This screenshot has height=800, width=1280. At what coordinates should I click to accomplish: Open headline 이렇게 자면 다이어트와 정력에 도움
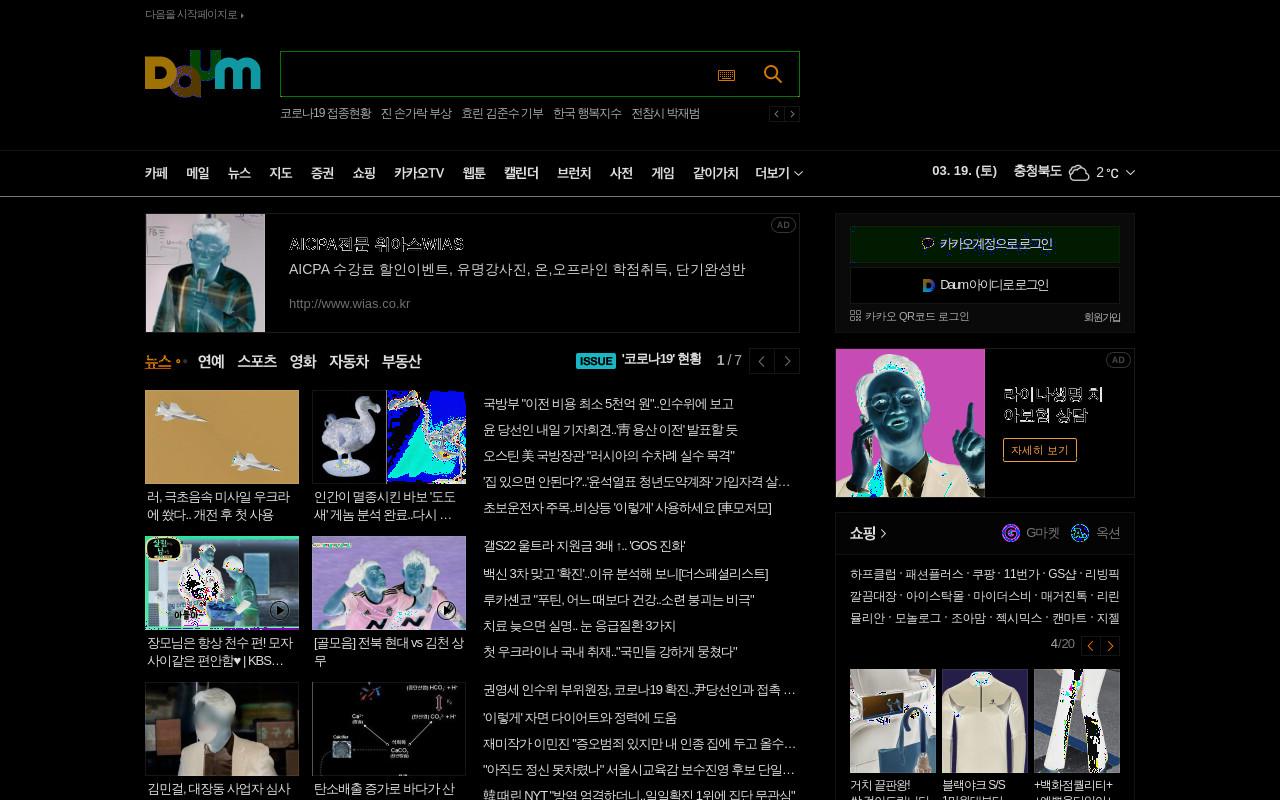coord(580,718)
